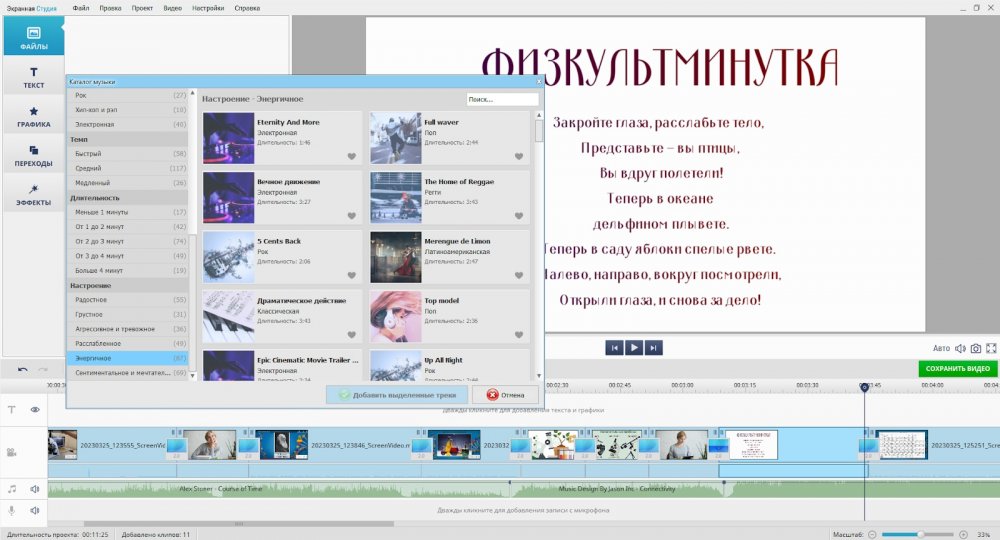Take a snapshot with the camera icon
Viewport: 1000px width, 540px height.
(975, 348)
